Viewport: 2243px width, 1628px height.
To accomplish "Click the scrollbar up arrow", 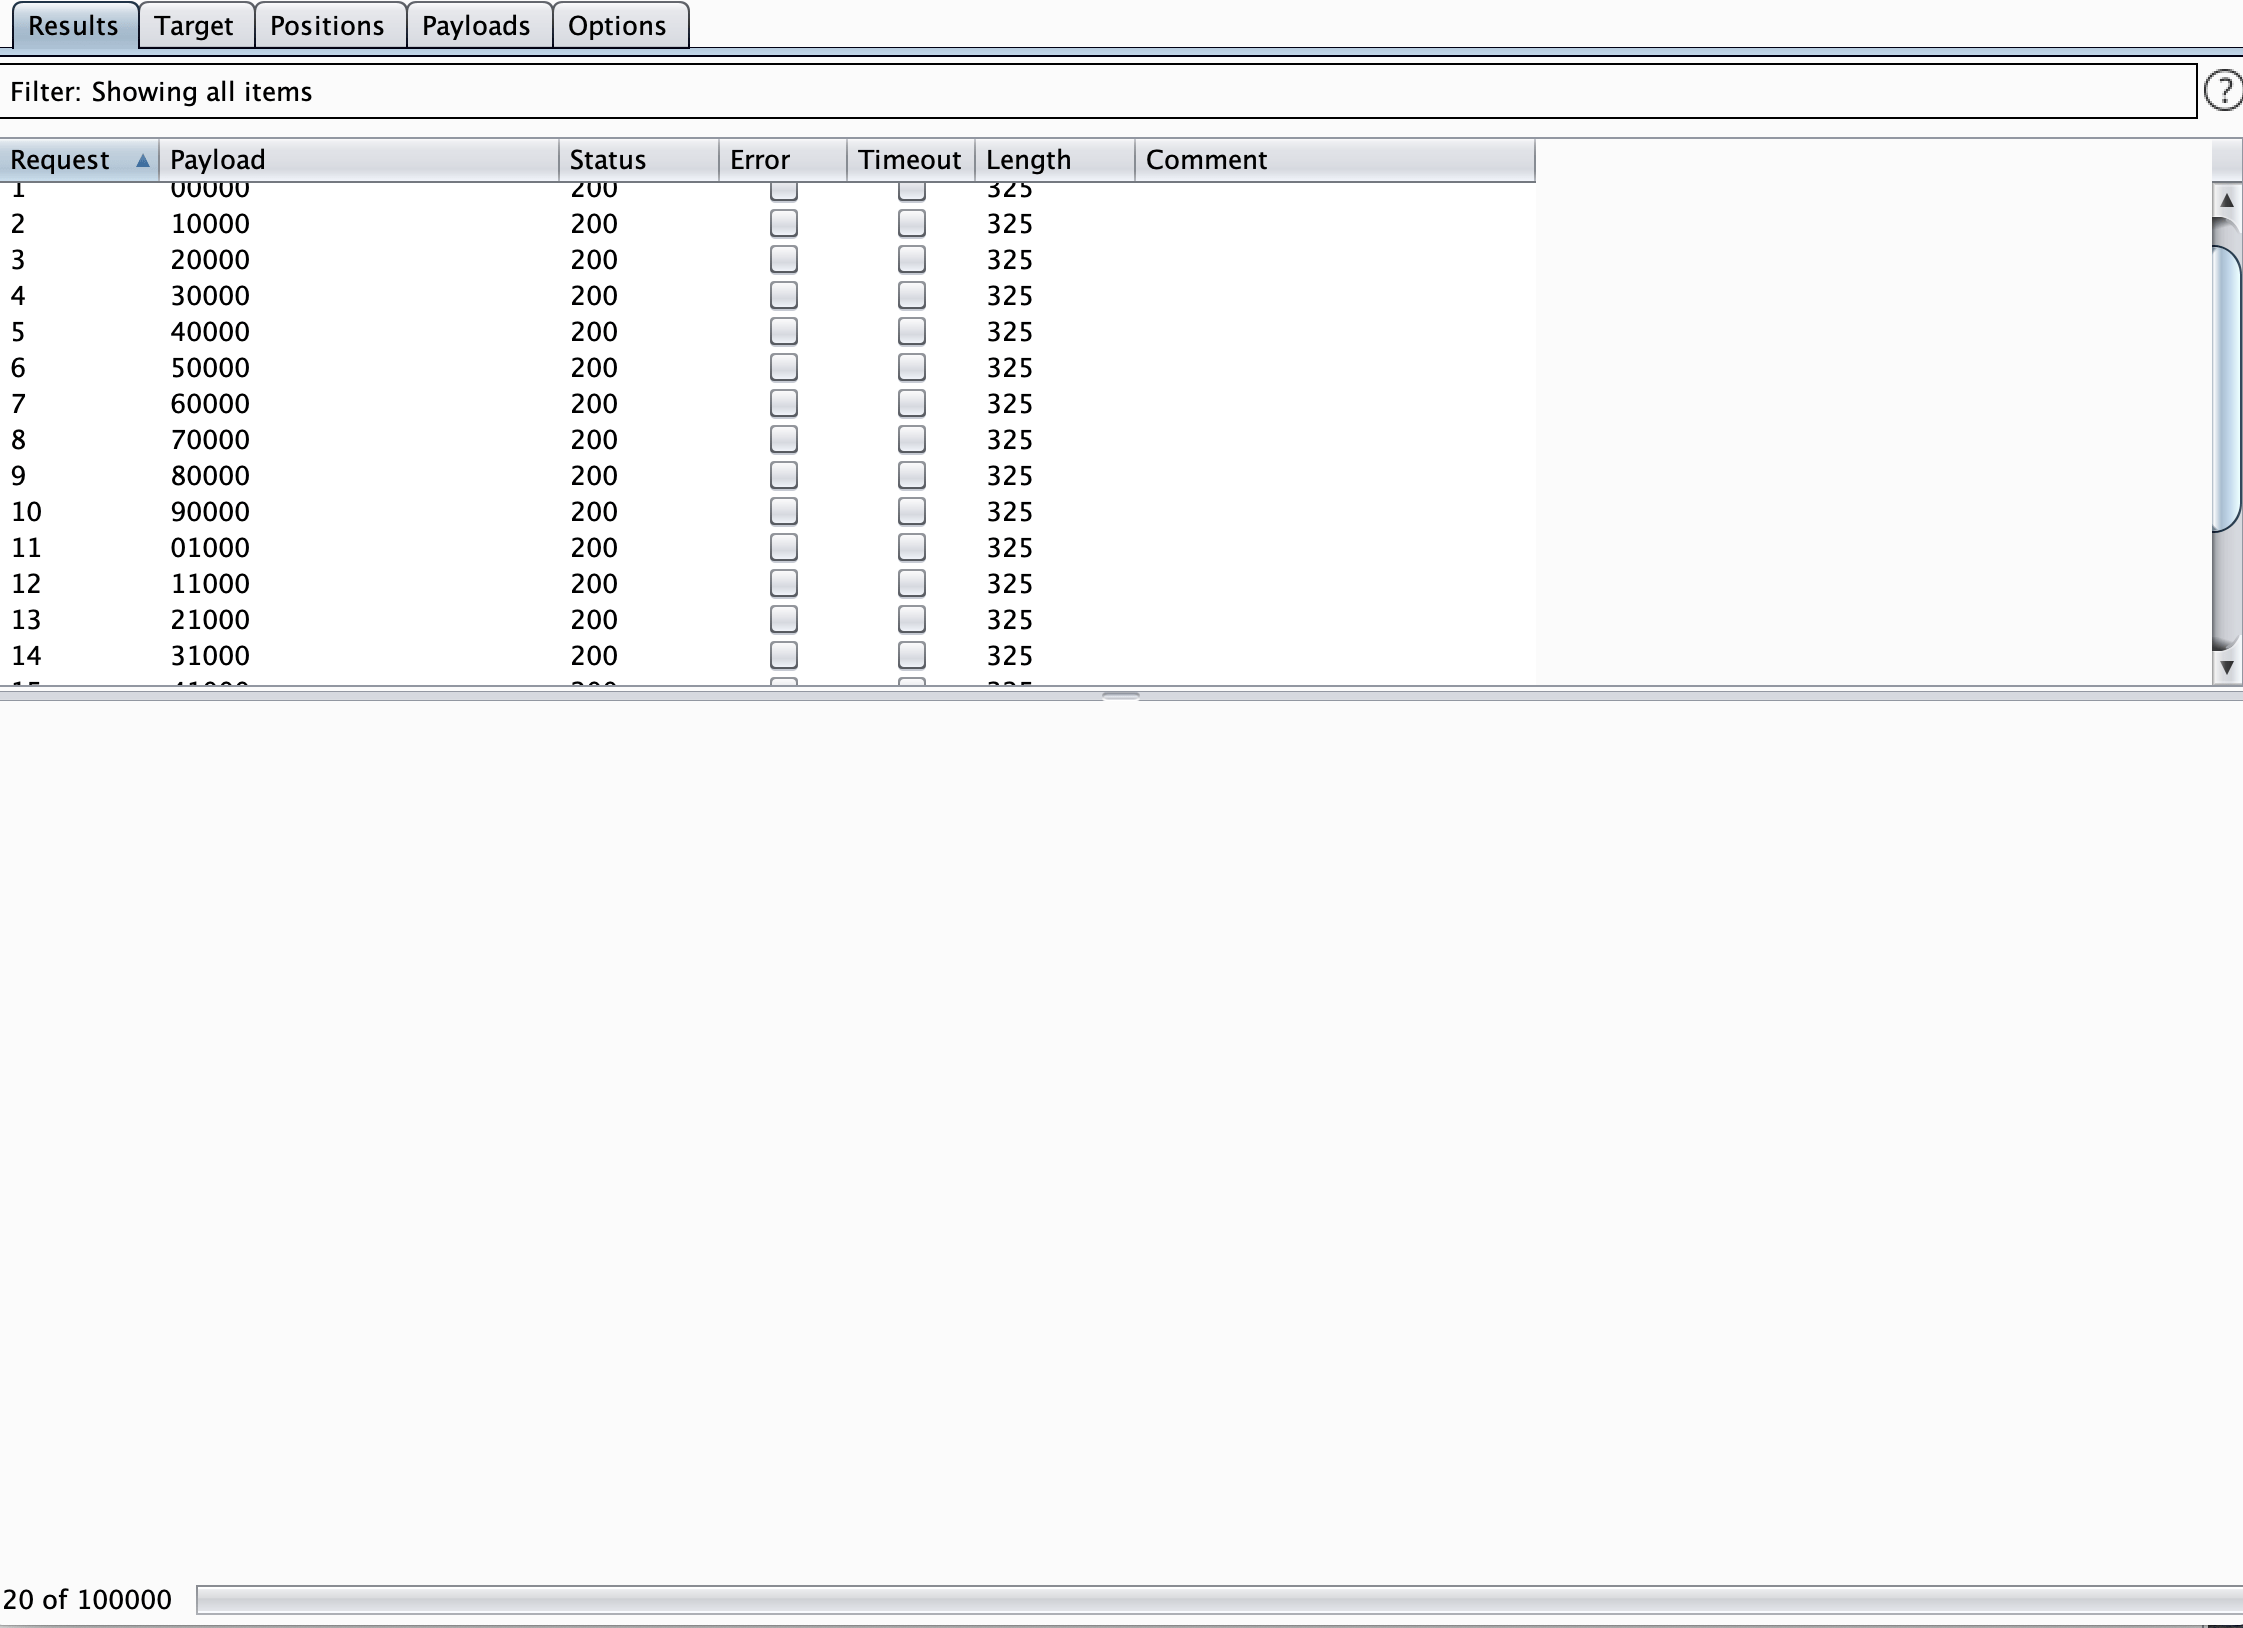I will (2226, 200).
